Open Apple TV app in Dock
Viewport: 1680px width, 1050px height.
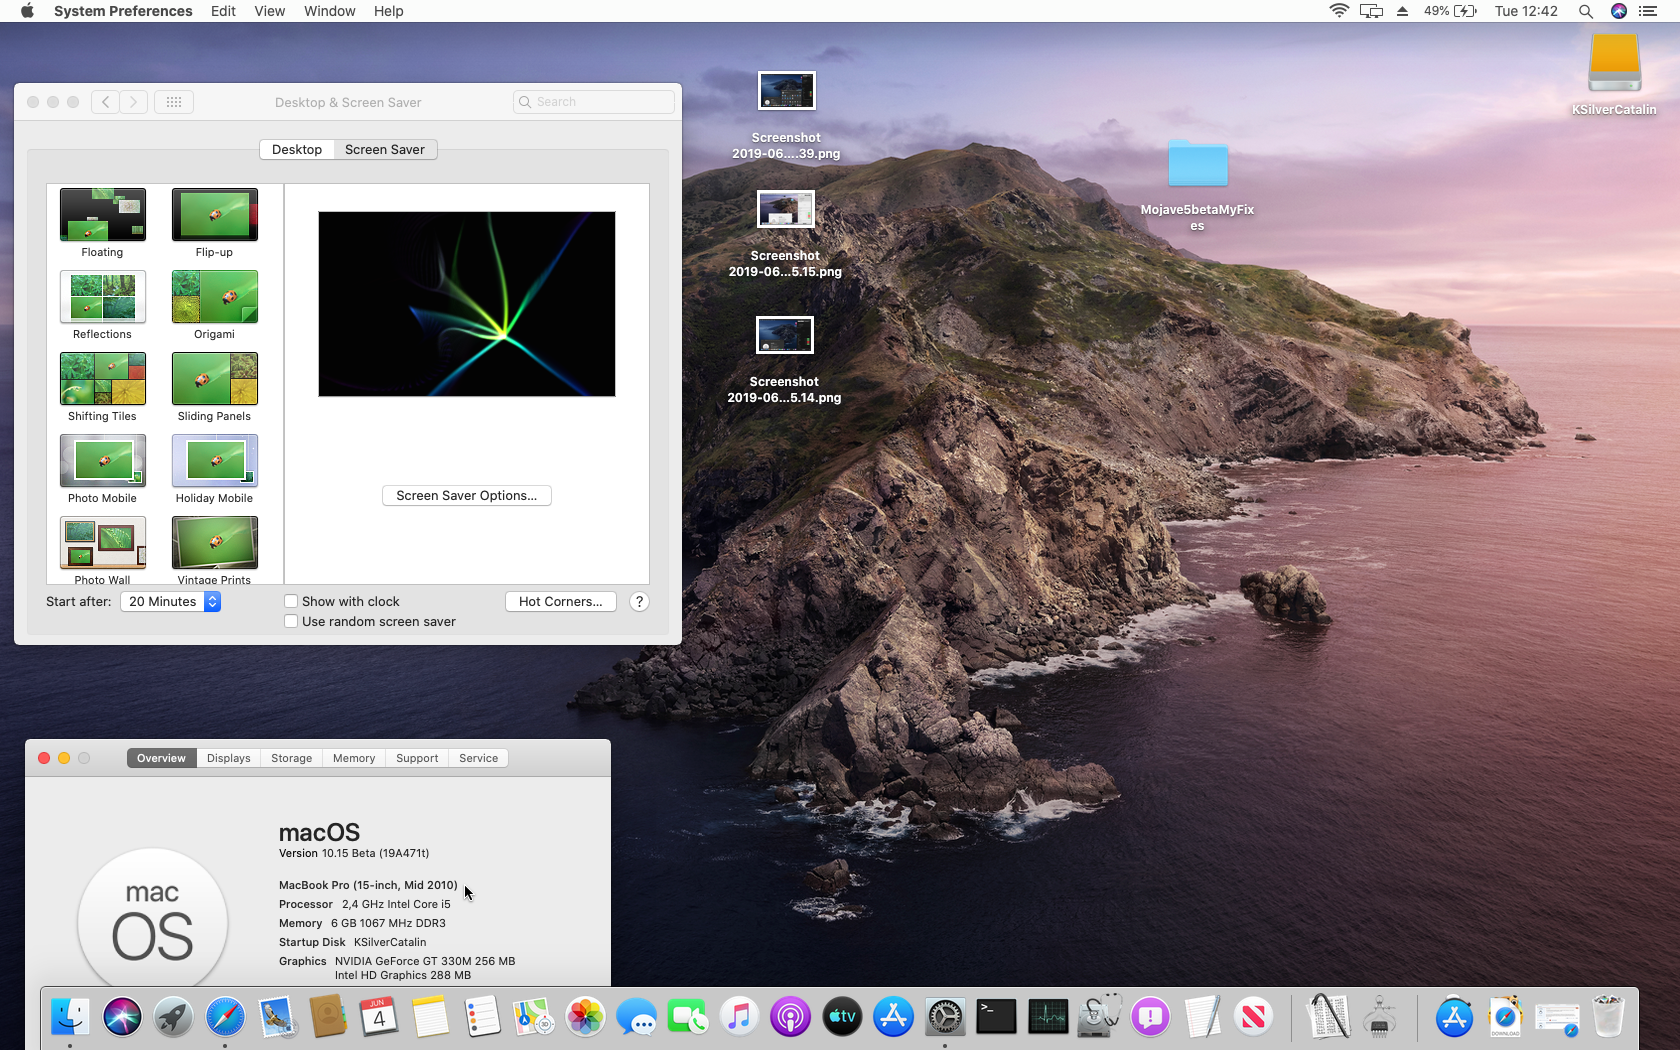[x=842, y=1018]
